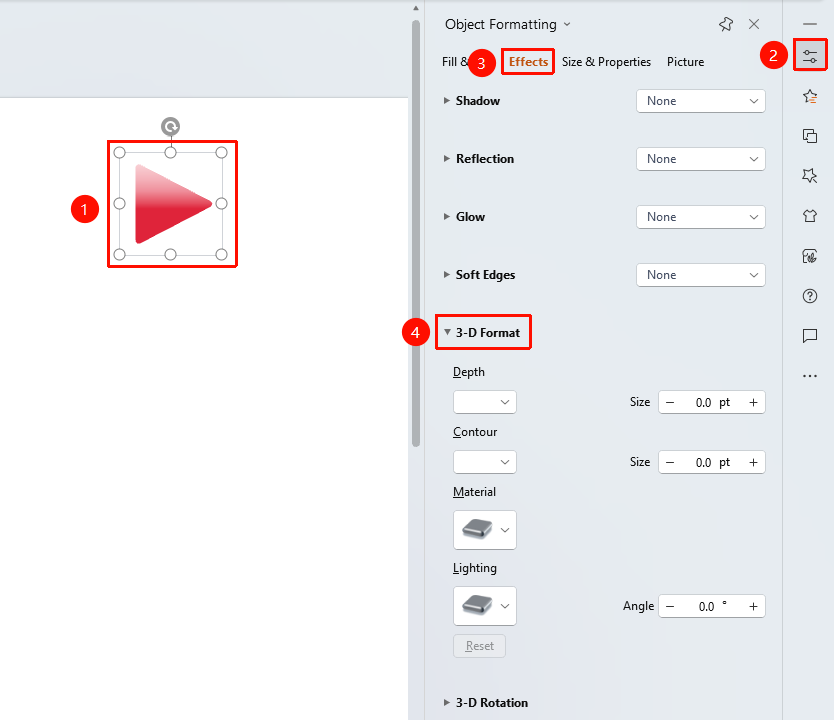Viewport: 834px width, 720px height.
Task: Click the rotation handle above the triangle
Action: pyautogui.click(x=170, y=127)
